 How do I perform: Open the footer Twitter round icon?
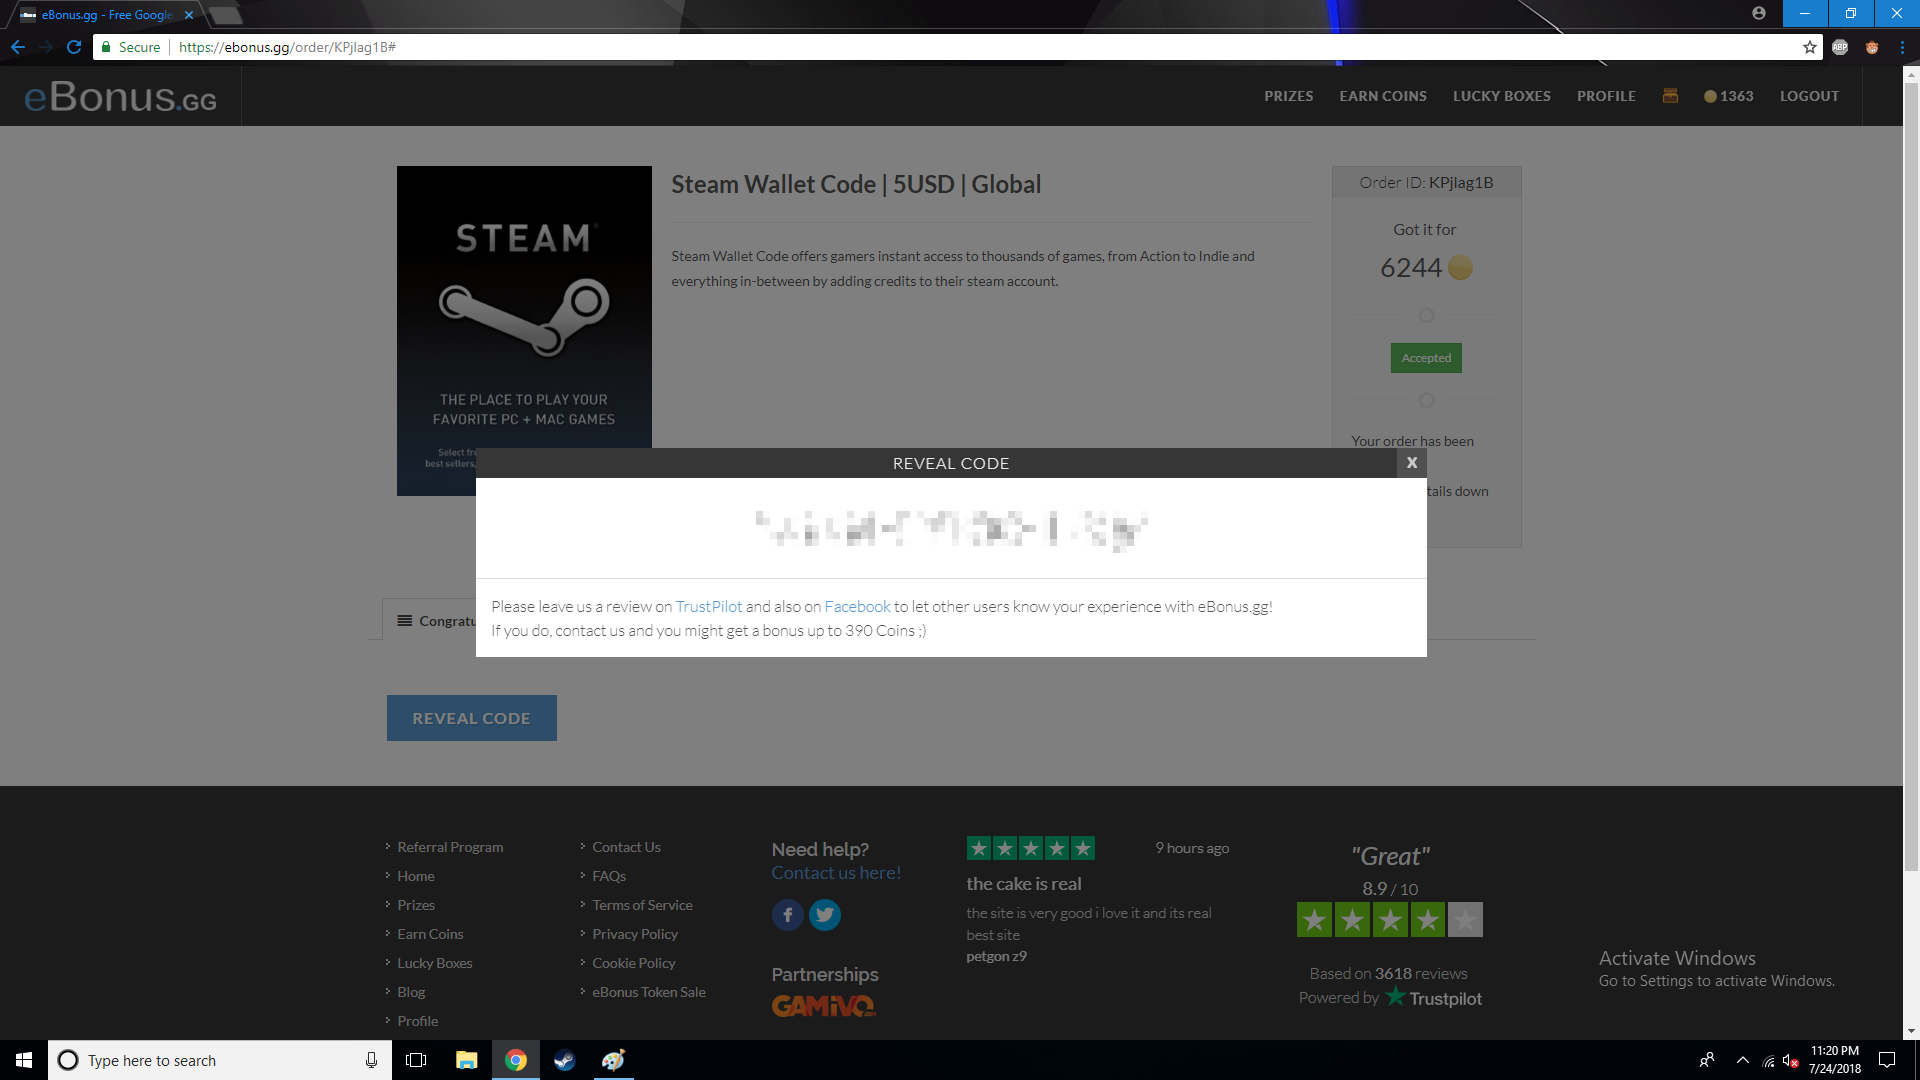[x=824, y=914]
